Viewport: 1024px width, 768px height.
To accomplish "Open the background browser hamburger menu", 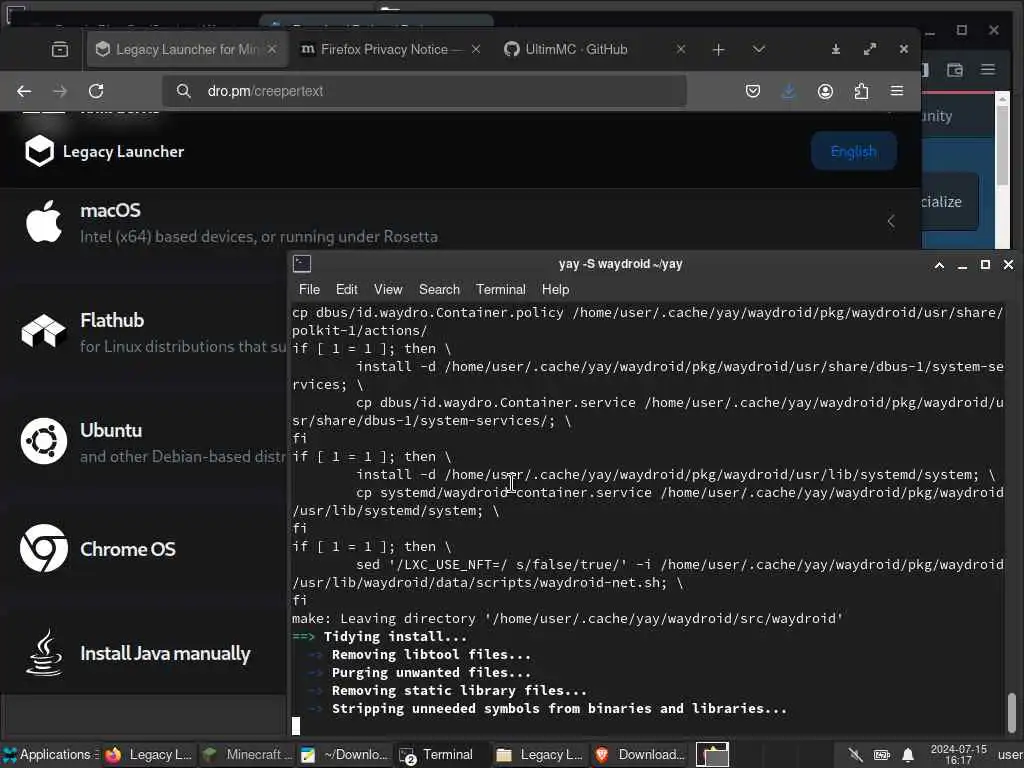I will pos(987,69).
